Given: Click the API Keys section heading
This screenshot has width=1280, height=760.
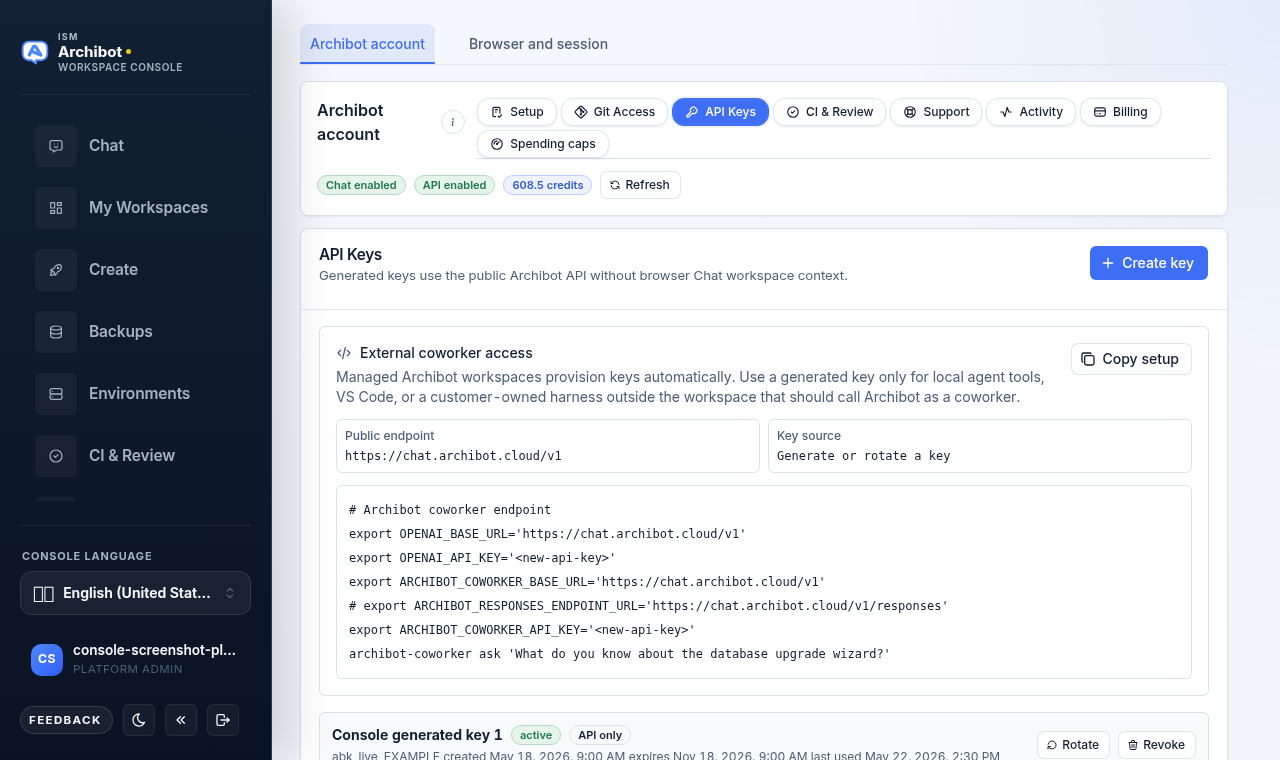Looking at the screenshot, I should 350,255.
